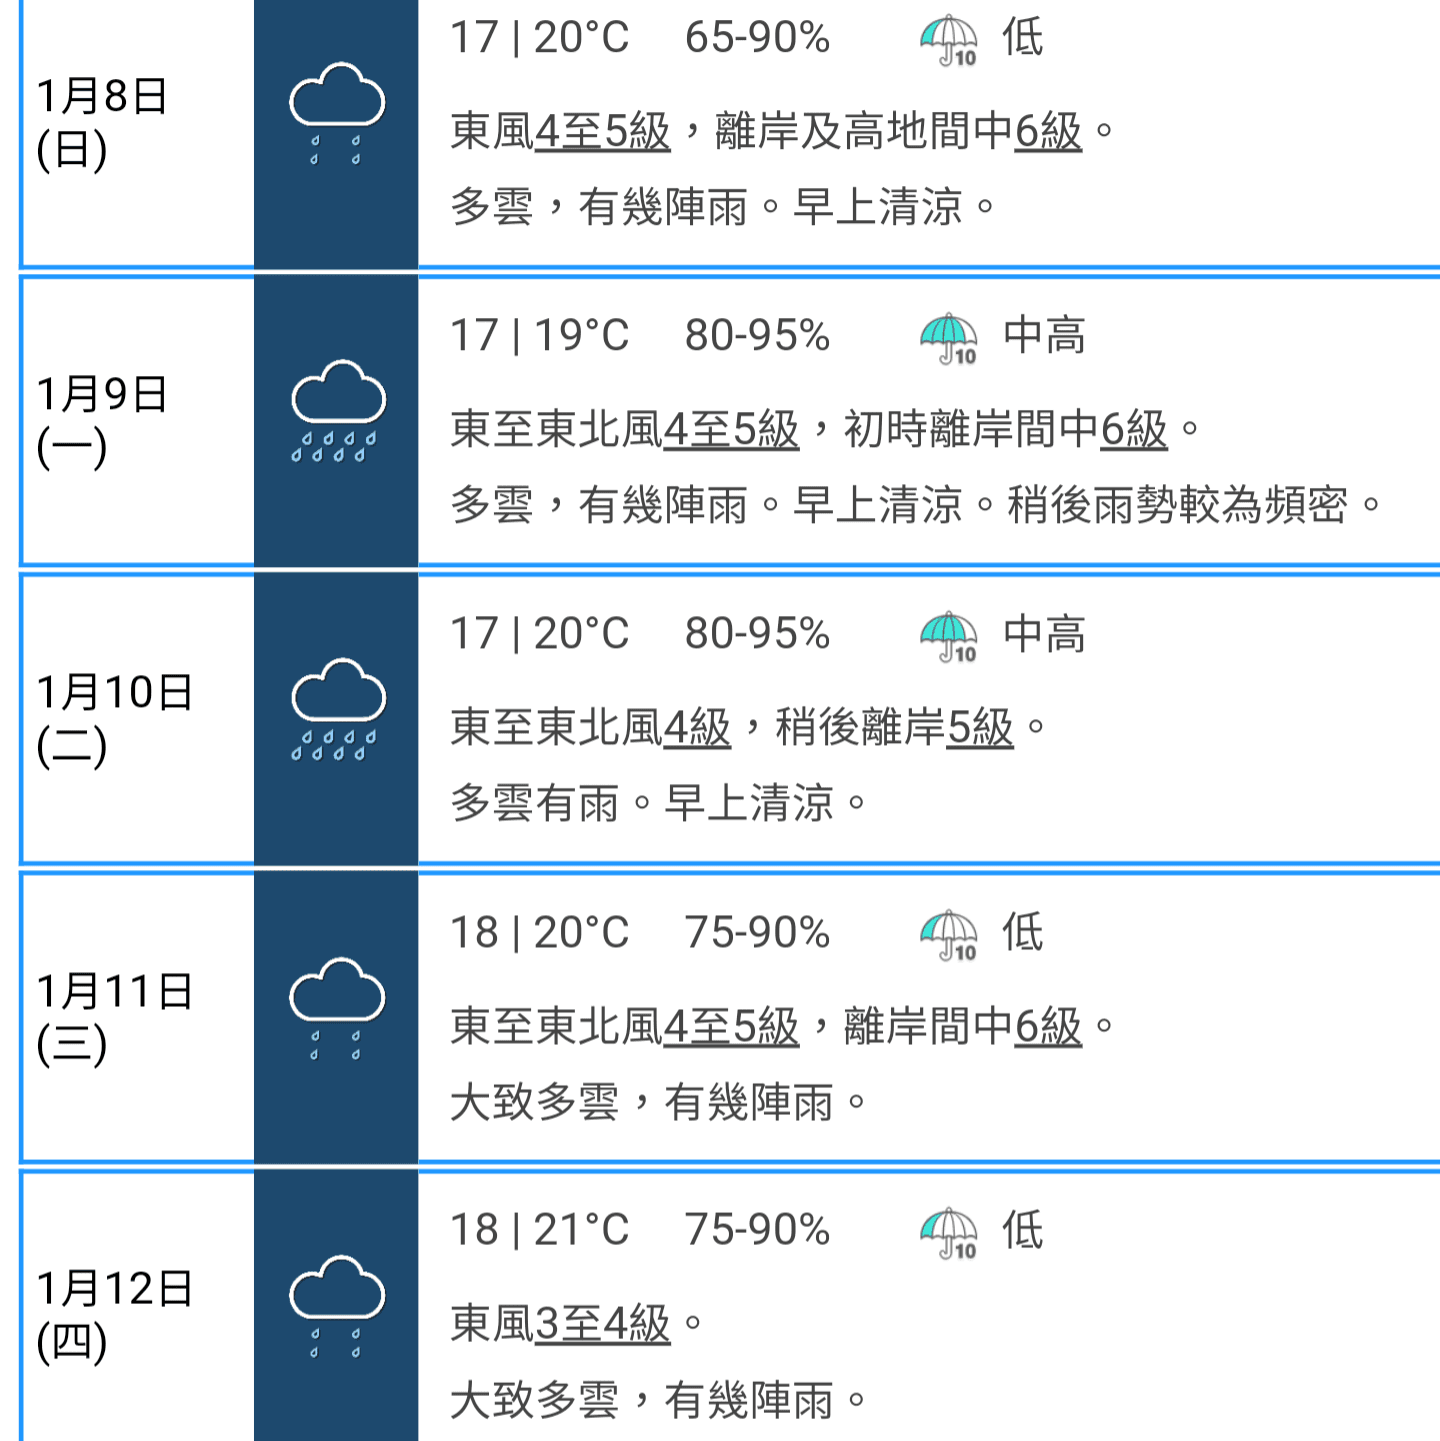Open the 4至5級 link in 1月9日 forecast
The height and width of the screenshot is (1441, 1440).
pyautogui.click(x=731, y=429)
